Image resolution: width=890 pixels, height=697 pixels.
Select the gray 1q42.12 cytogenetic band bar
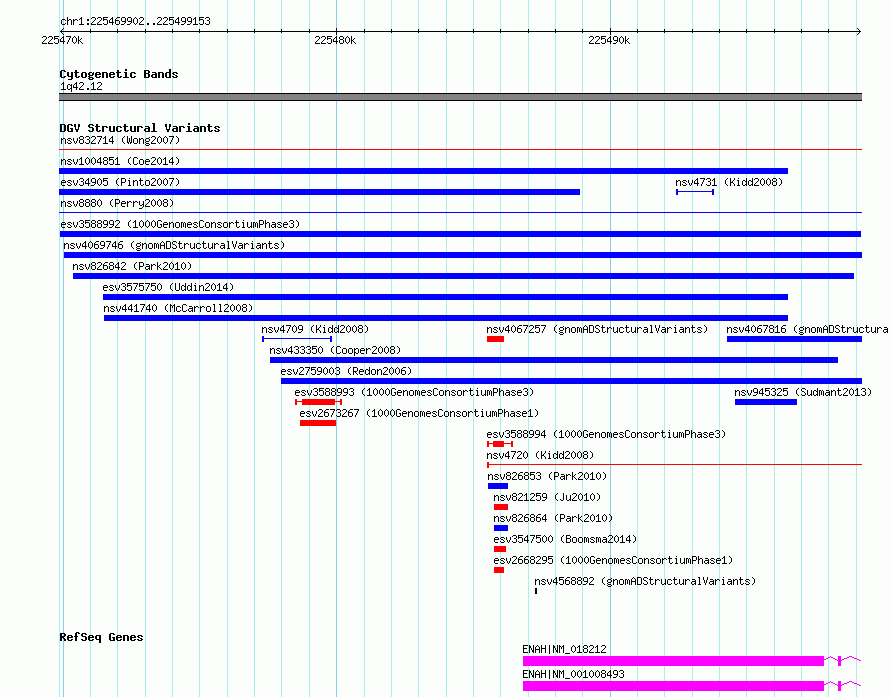(x=460, y=97)
